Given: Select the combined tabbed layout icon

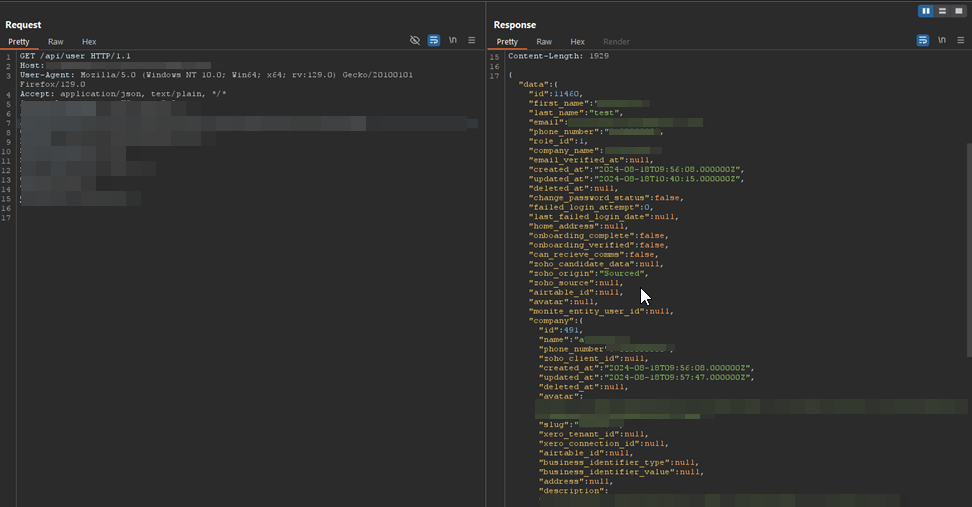Looking at the screenshot, I should pyautogui.click(x=958, y=11).
